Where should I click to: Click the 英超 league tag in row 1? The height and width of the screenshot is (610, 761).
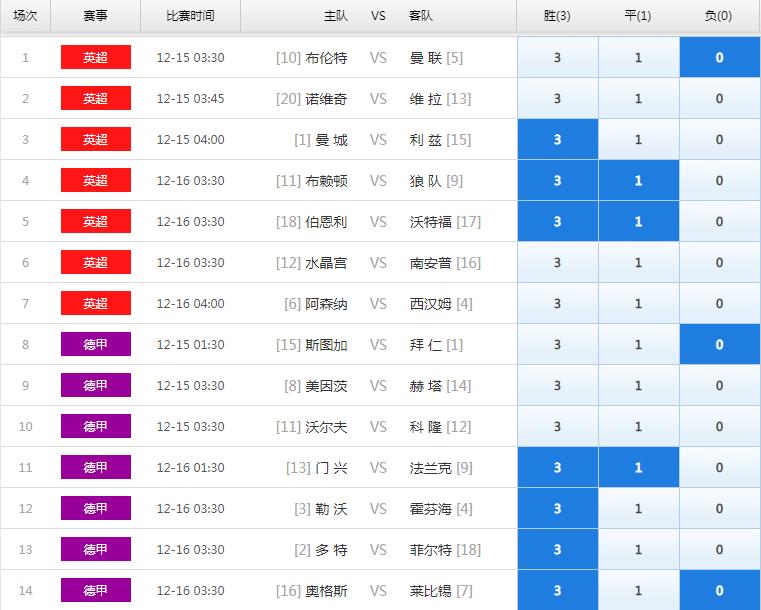click(96, 57)
